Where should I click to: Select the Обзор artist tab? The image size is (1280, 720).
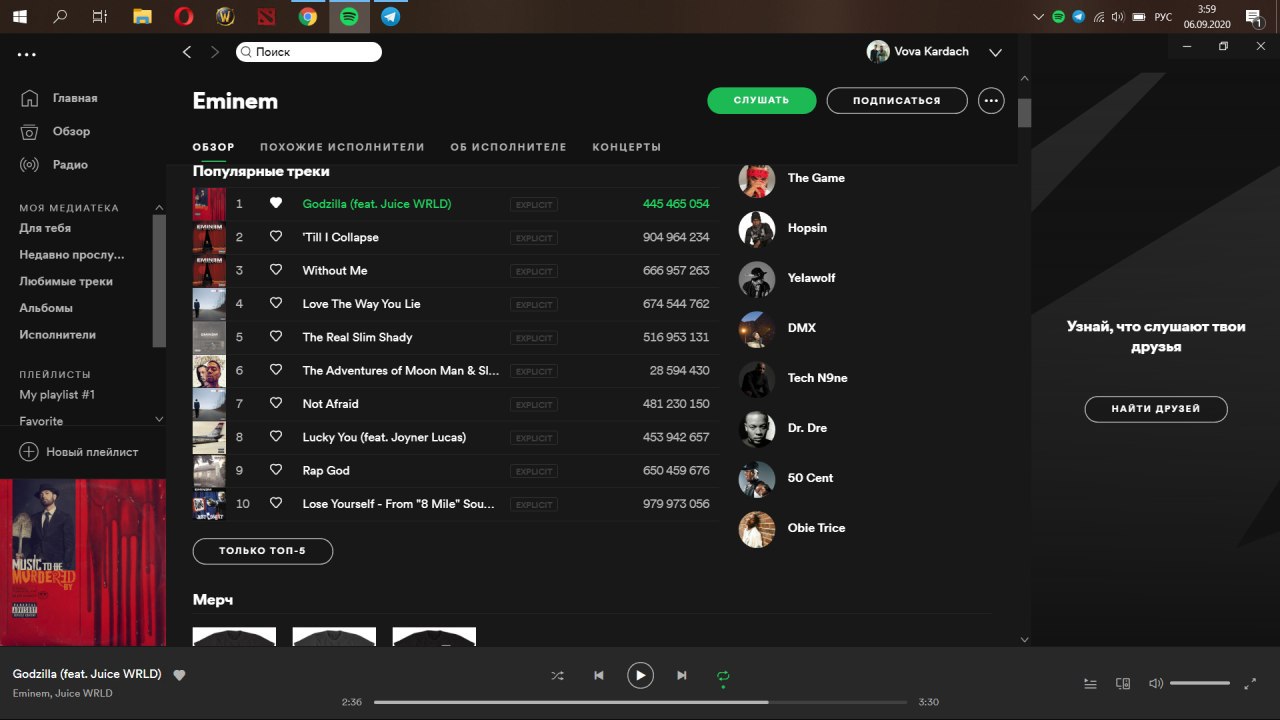(214, 147)
